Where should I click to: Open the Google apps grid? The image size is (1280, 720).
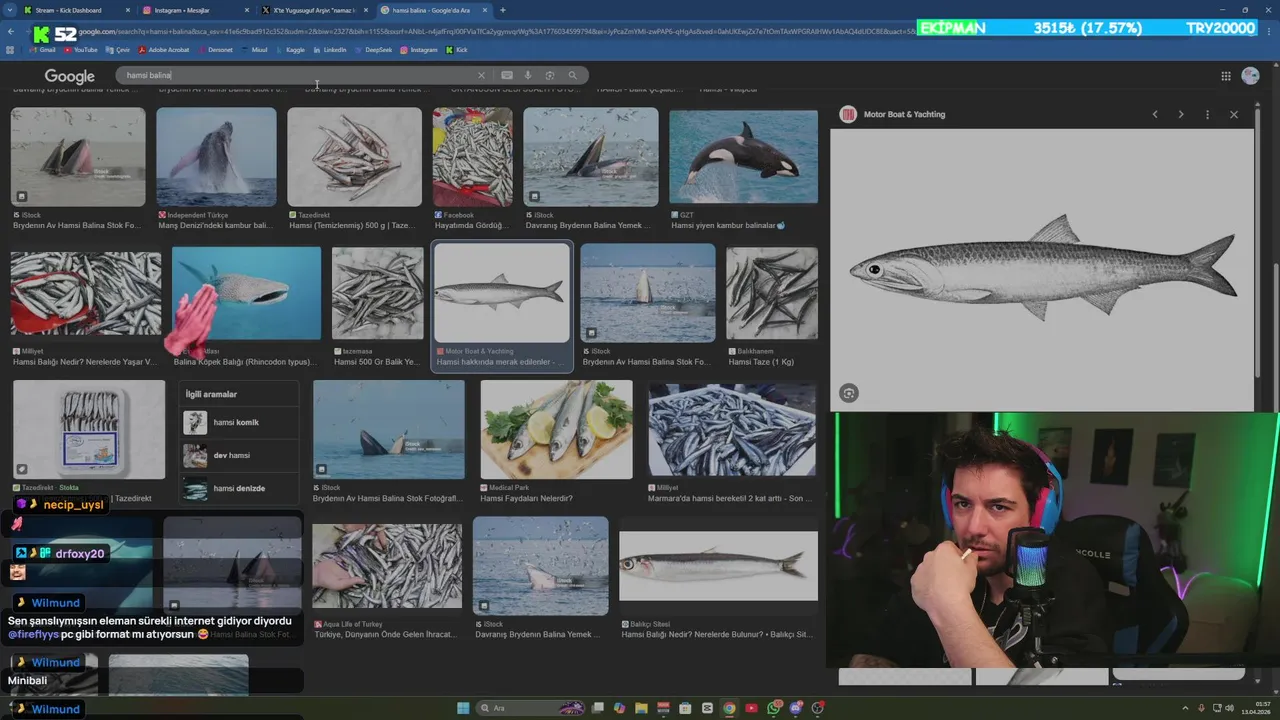click(1226, 76)
